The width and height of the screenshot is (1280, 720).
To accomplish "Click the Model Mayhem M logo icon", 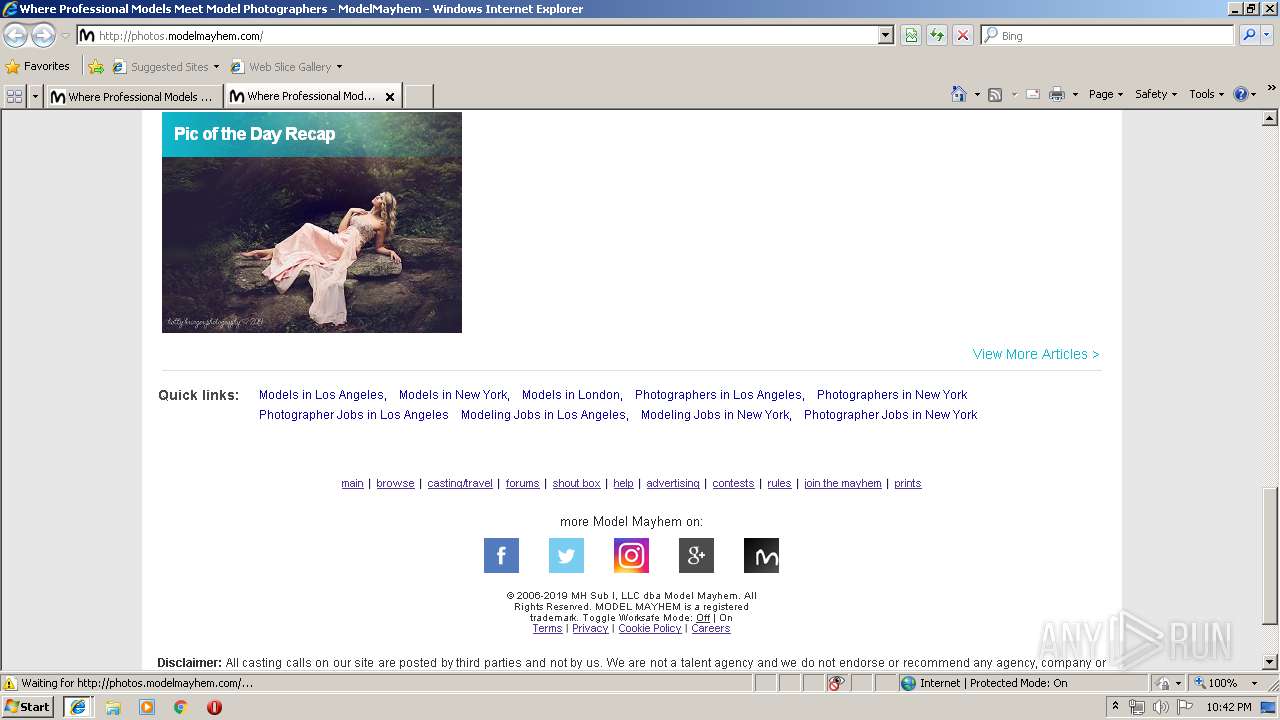I will click(x=761, y=555).
